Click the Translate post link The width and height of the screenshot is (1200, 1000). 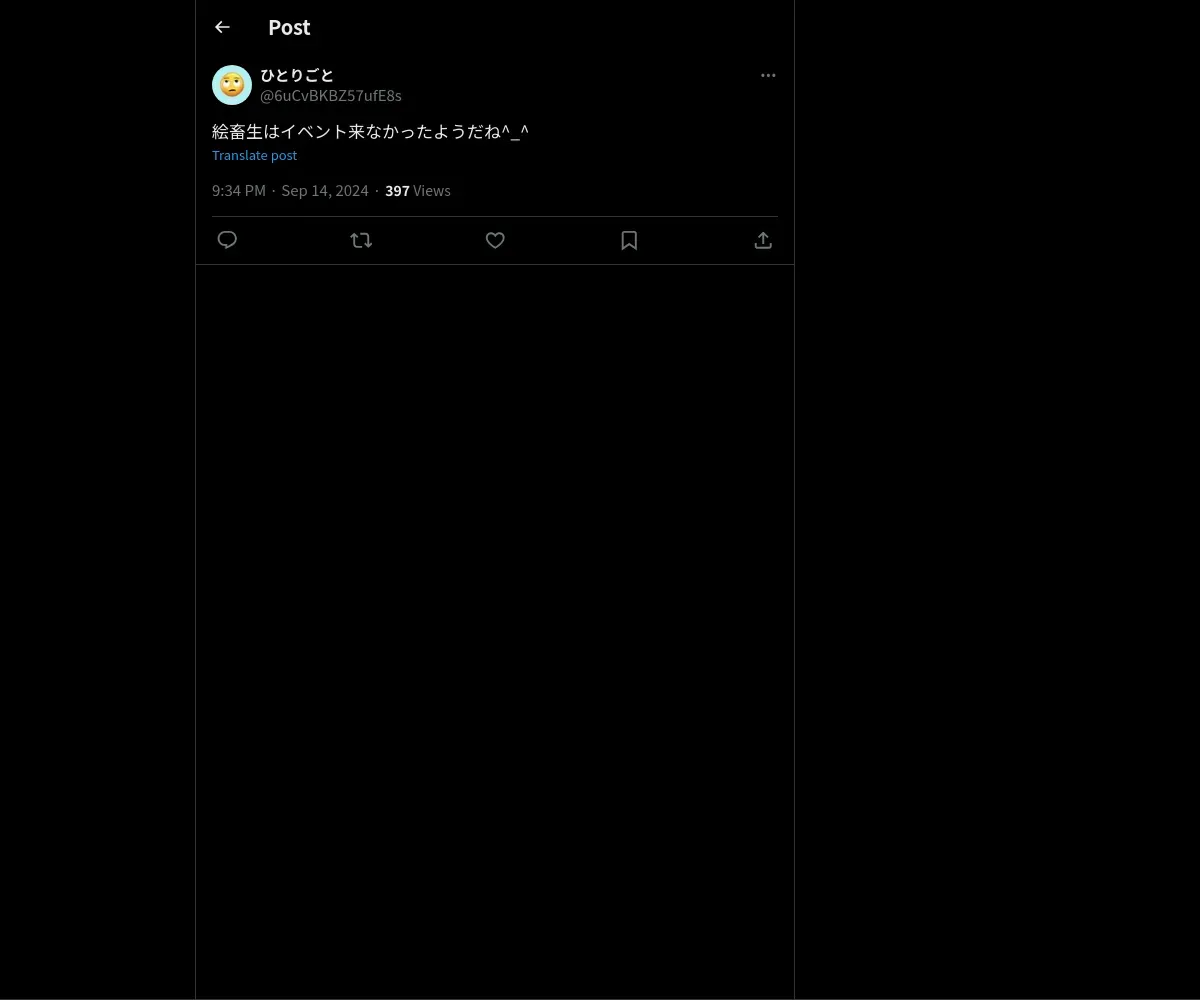pyautogui.click(x=254, y=155)
